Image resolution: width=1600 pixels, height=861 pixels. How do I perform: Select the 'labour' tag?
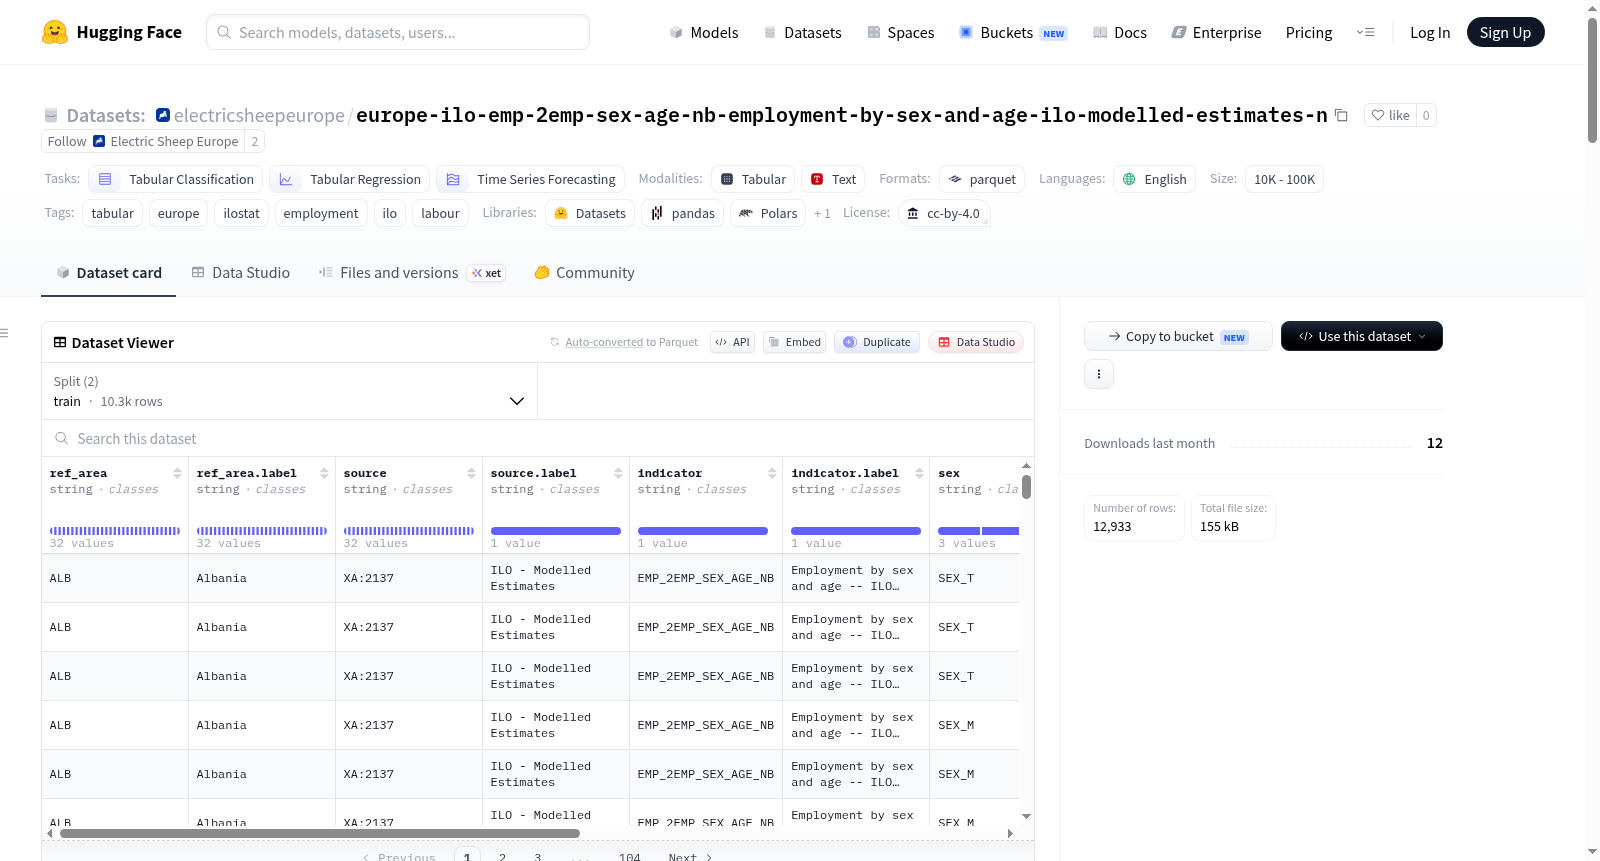click(440, 213)
